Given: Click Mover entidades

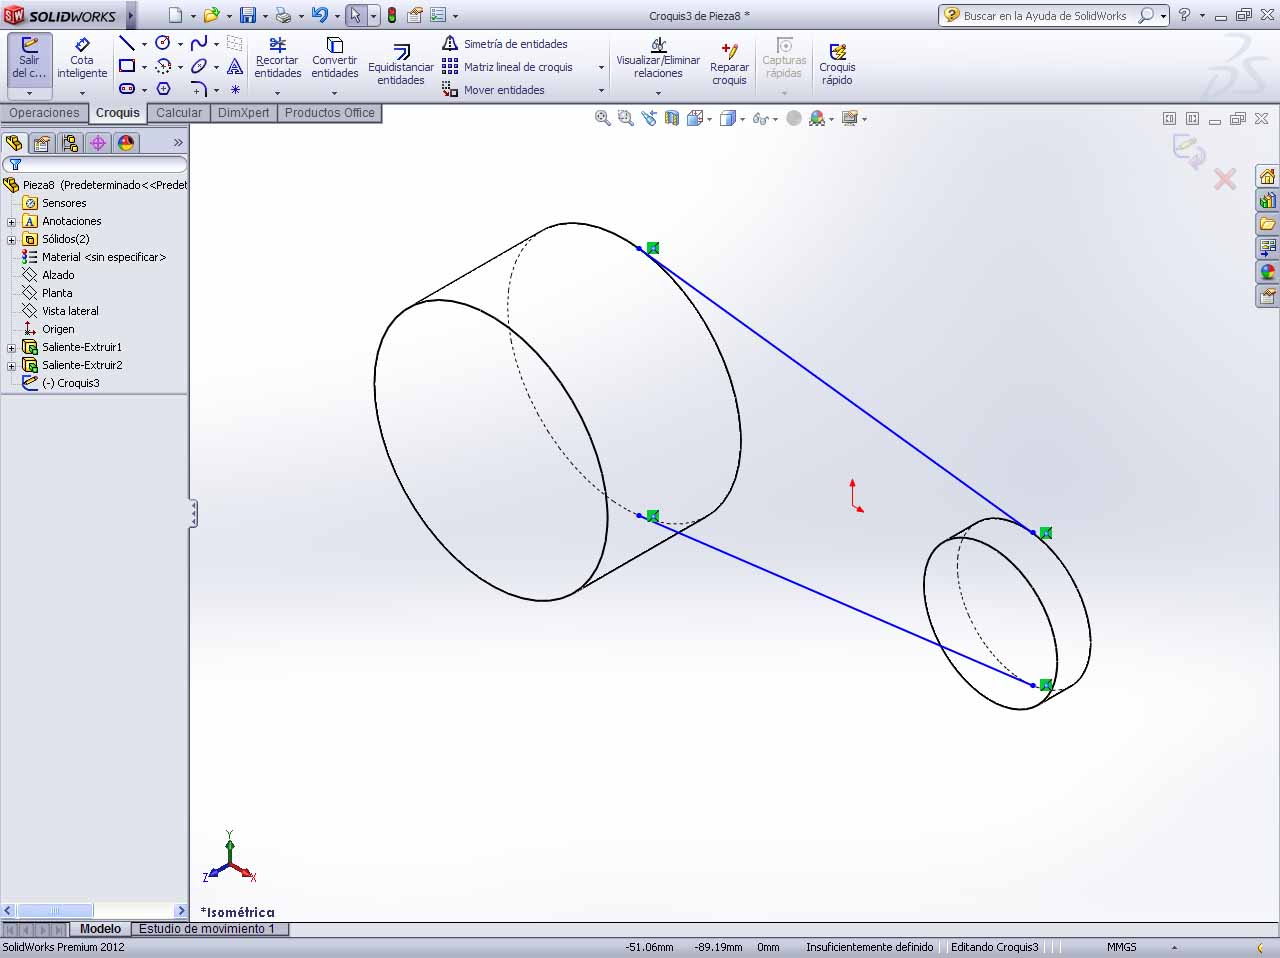Looking at the screenshot, I should 493,90.
